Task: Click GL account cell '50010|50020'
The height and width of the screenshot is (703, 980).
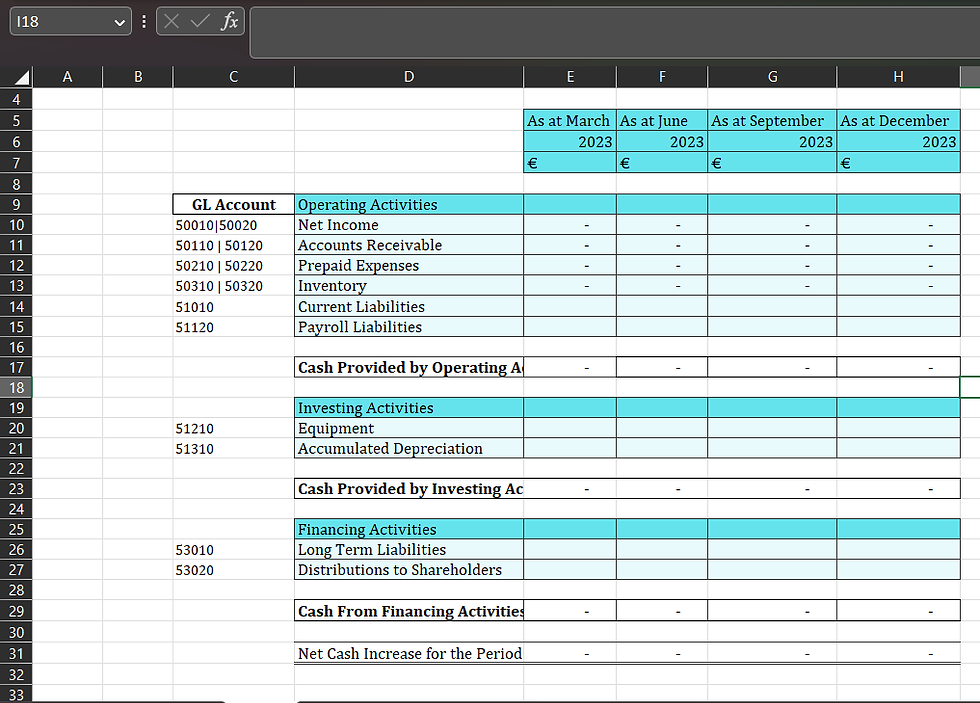Action: [234, 225]
